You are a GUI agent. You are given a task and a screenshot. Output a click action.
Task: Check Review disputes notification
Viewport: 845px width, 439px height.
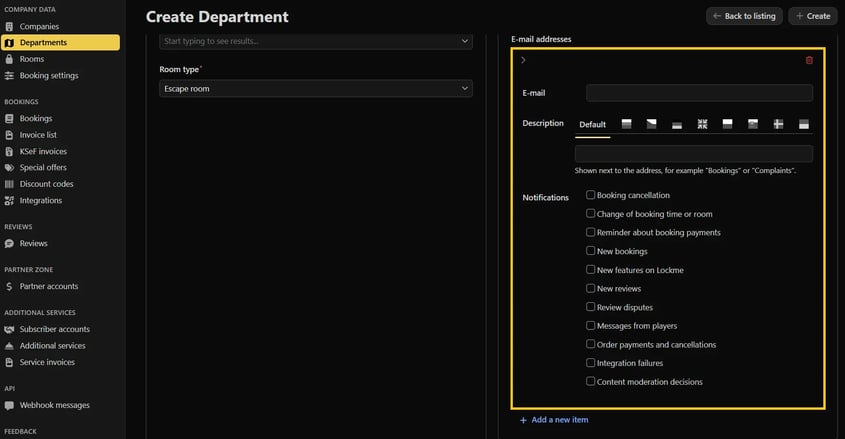[591, 307]
